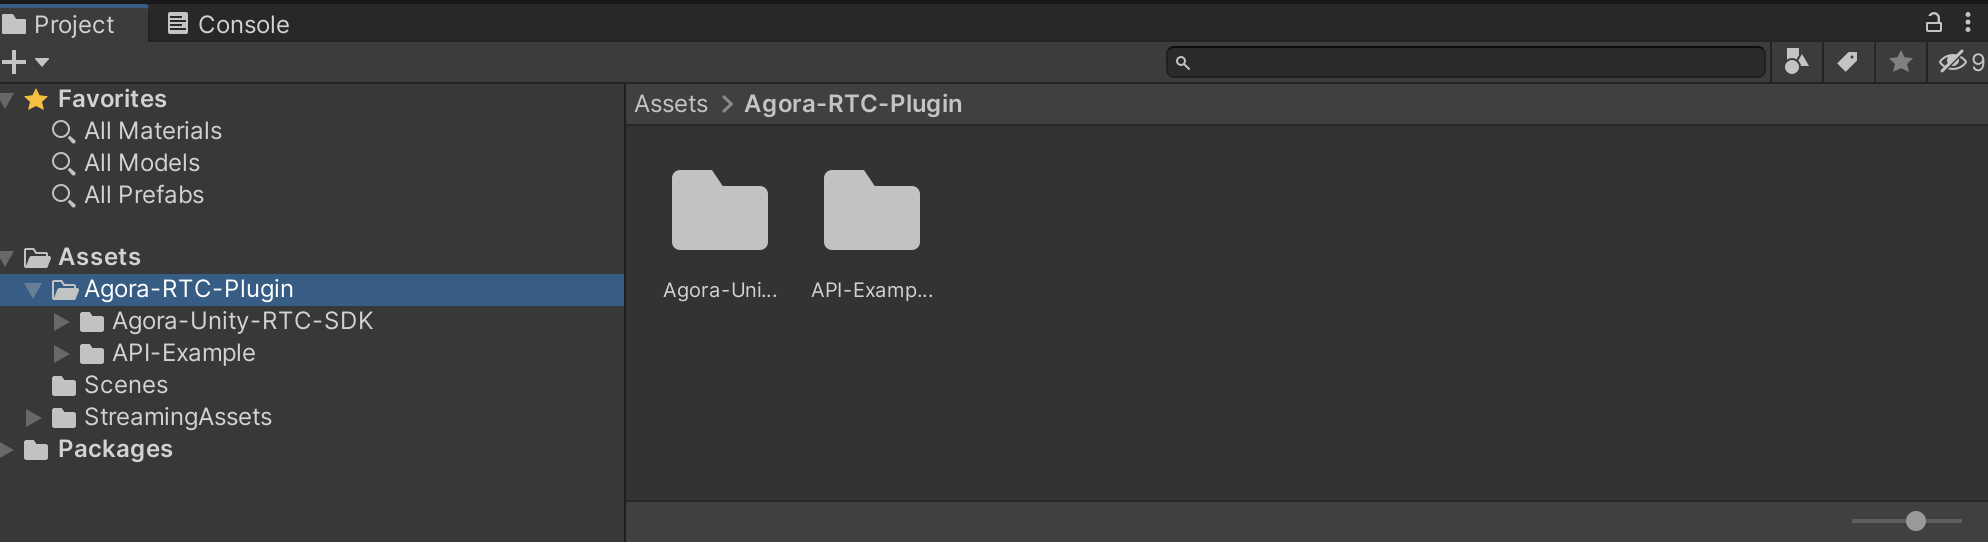Expand the API-Example tree arrow

tap(61, 354)
